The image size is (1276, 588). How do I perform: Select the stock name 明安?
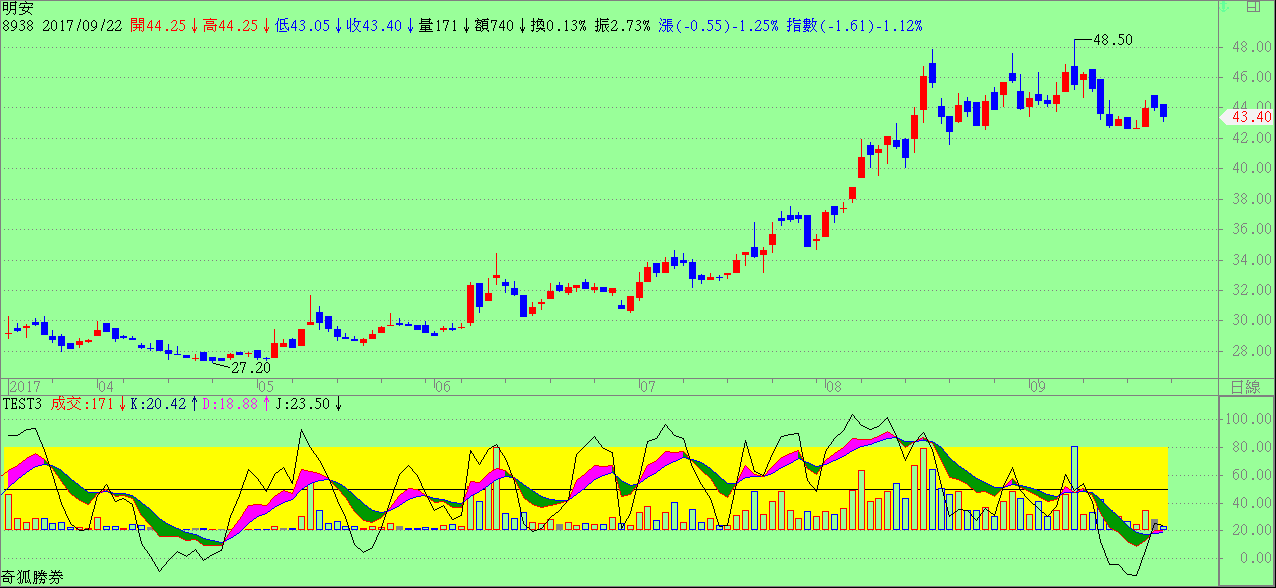tap(16, 8)
